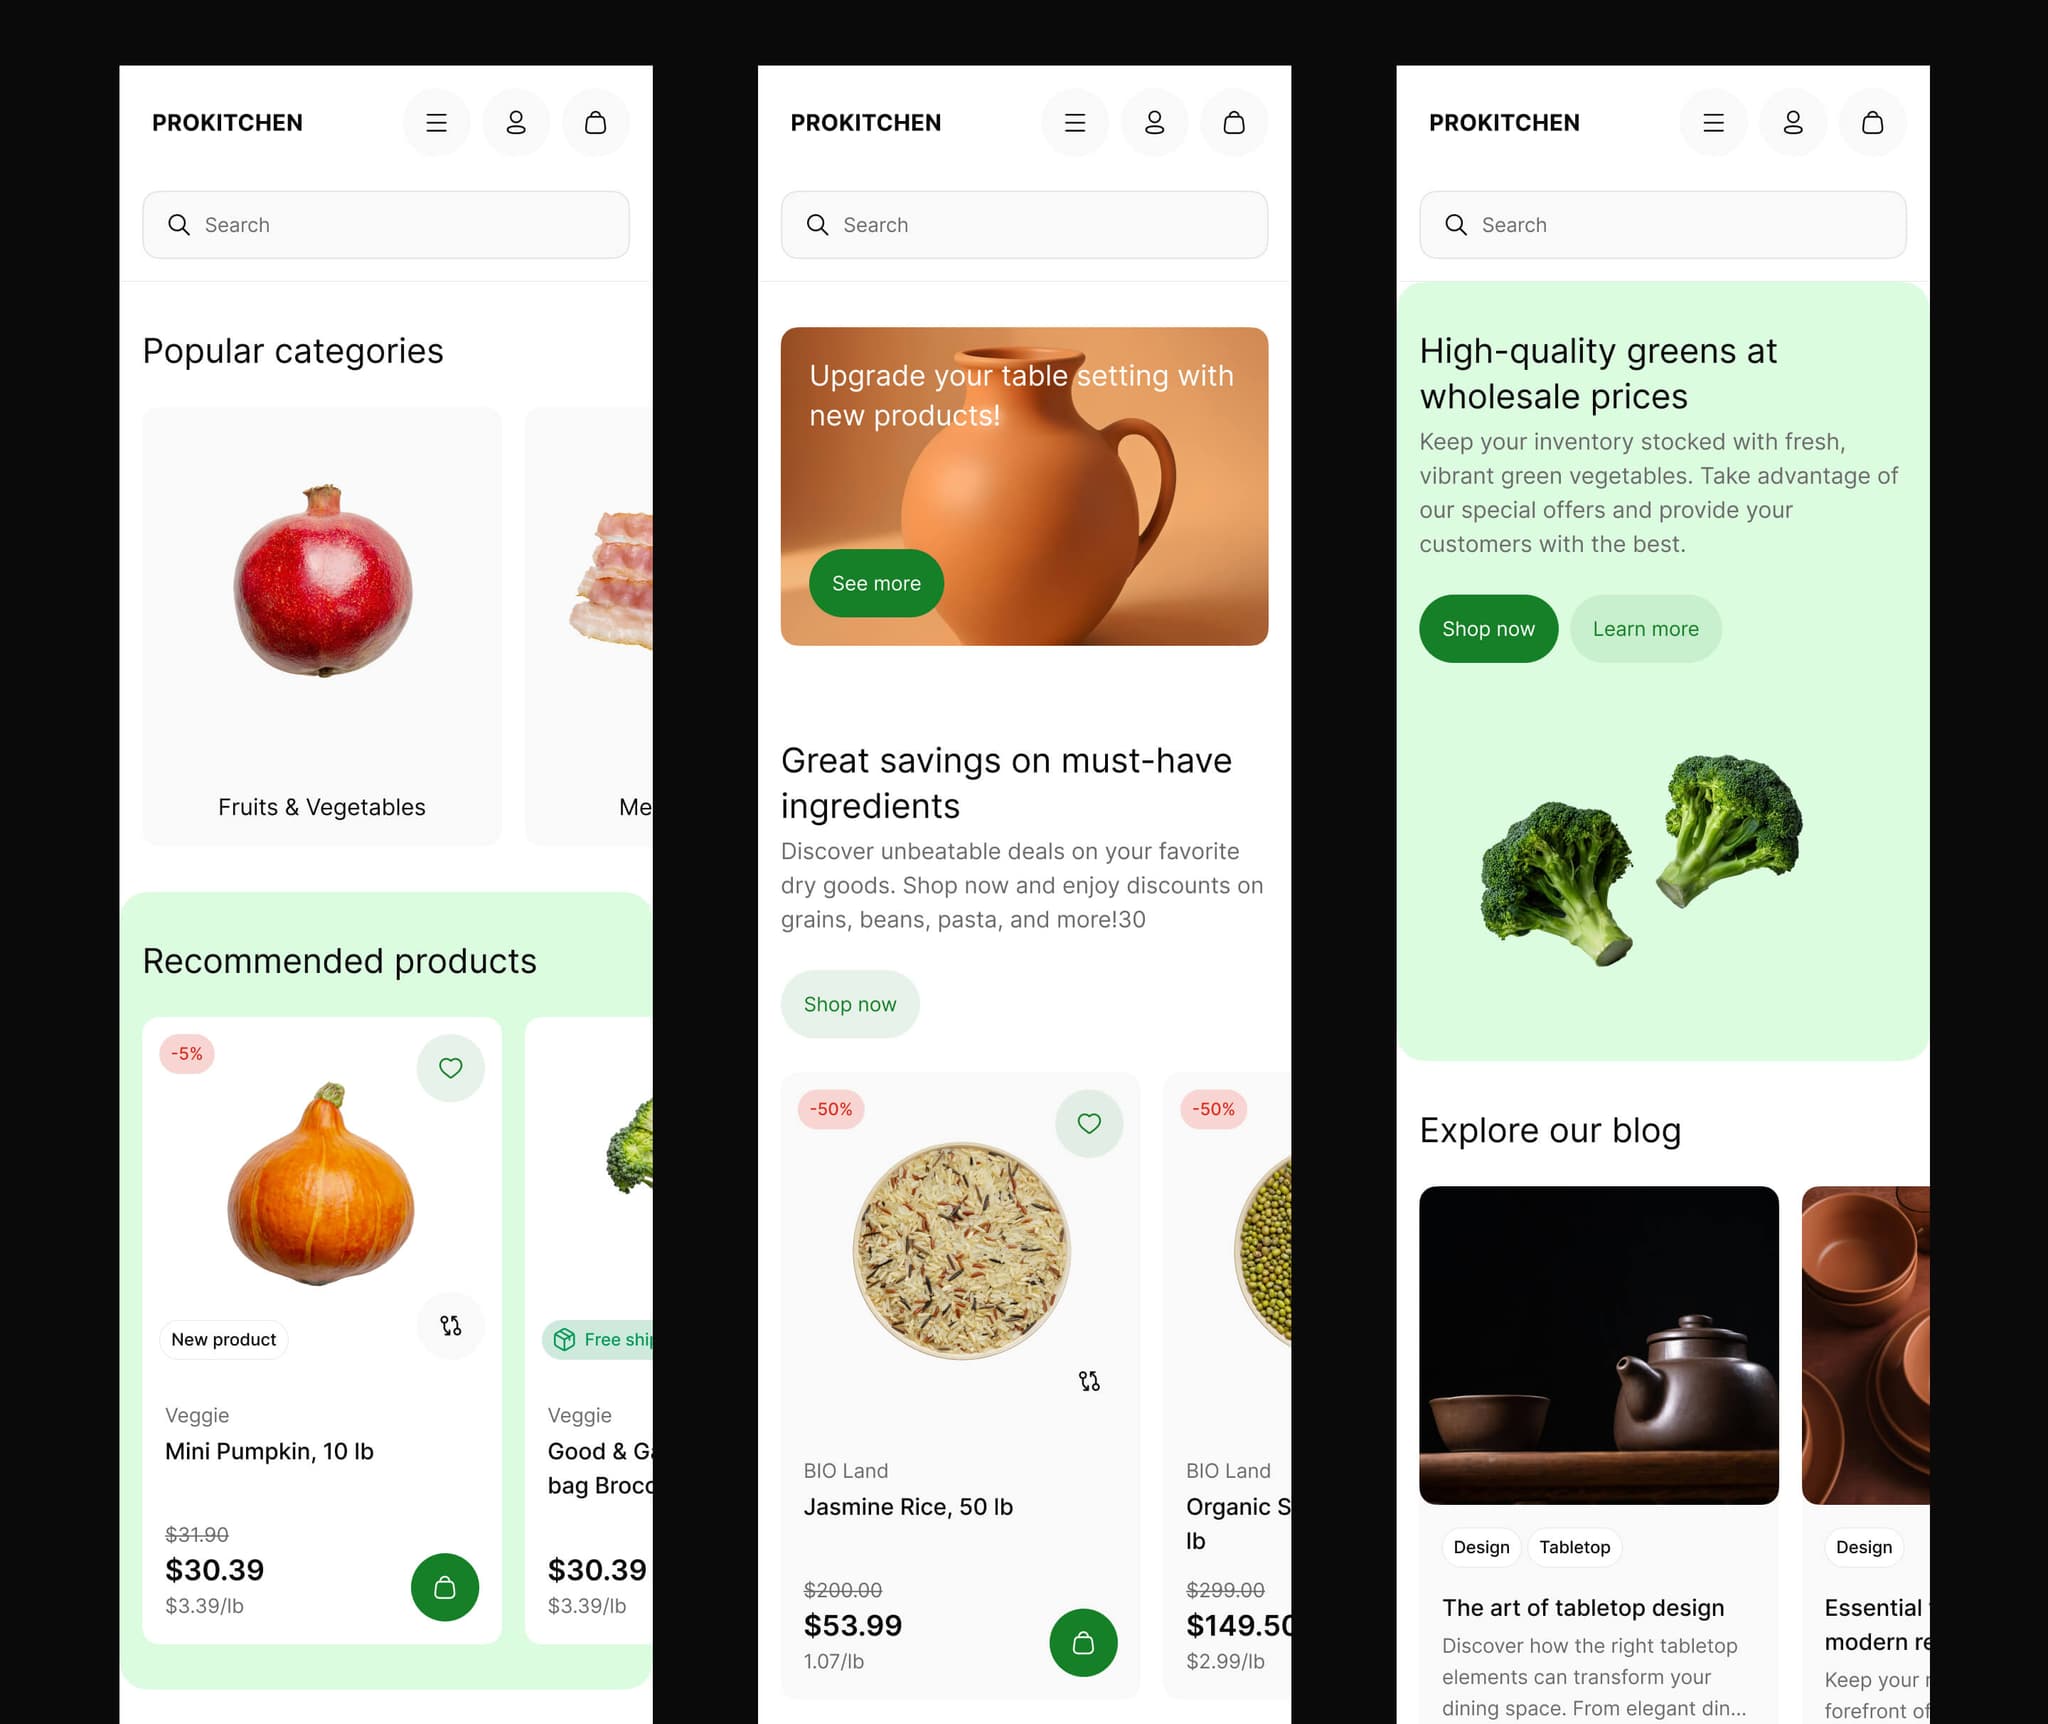Screen dimensions: 2048x1724
Task: Toggle -50% discount badge on Organic S product
Action: pyautogui.click(x=1215, y=1107)
